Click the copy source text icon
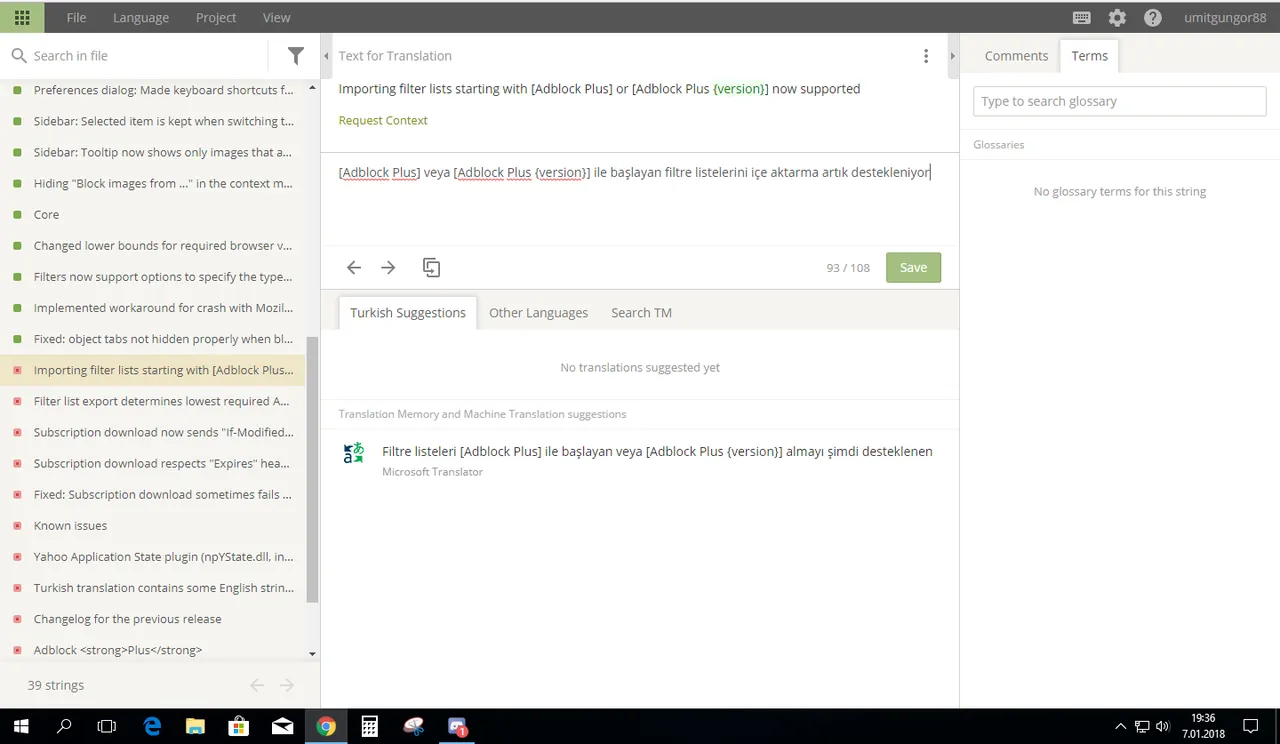This screenshot has height=744, width=1280. coord(431,267)
